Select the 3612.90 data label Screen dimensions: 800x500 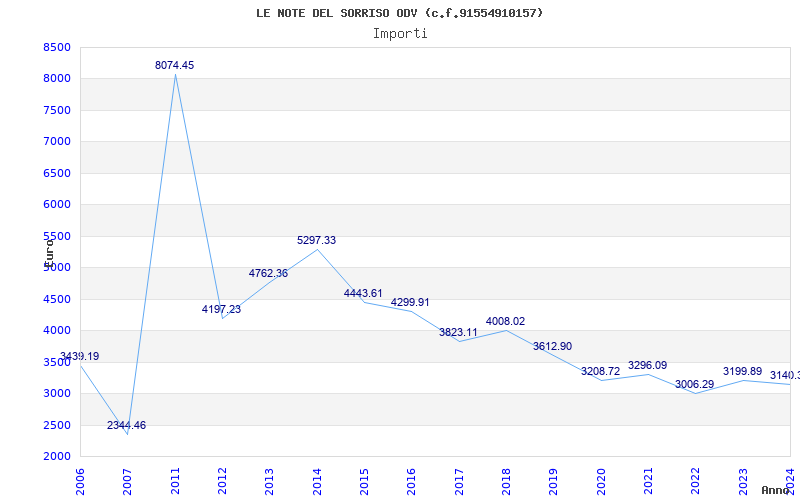(x=553, y=346)
